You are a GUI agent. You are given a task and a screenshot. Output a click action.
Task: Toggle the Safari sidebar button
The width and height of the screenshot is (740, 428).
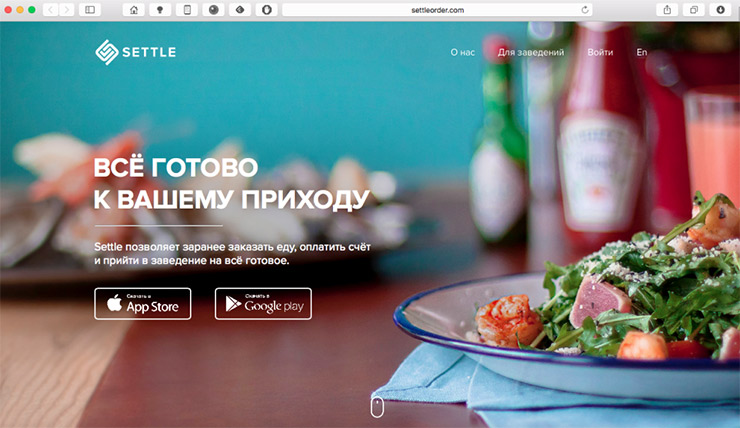coord(90,10)
